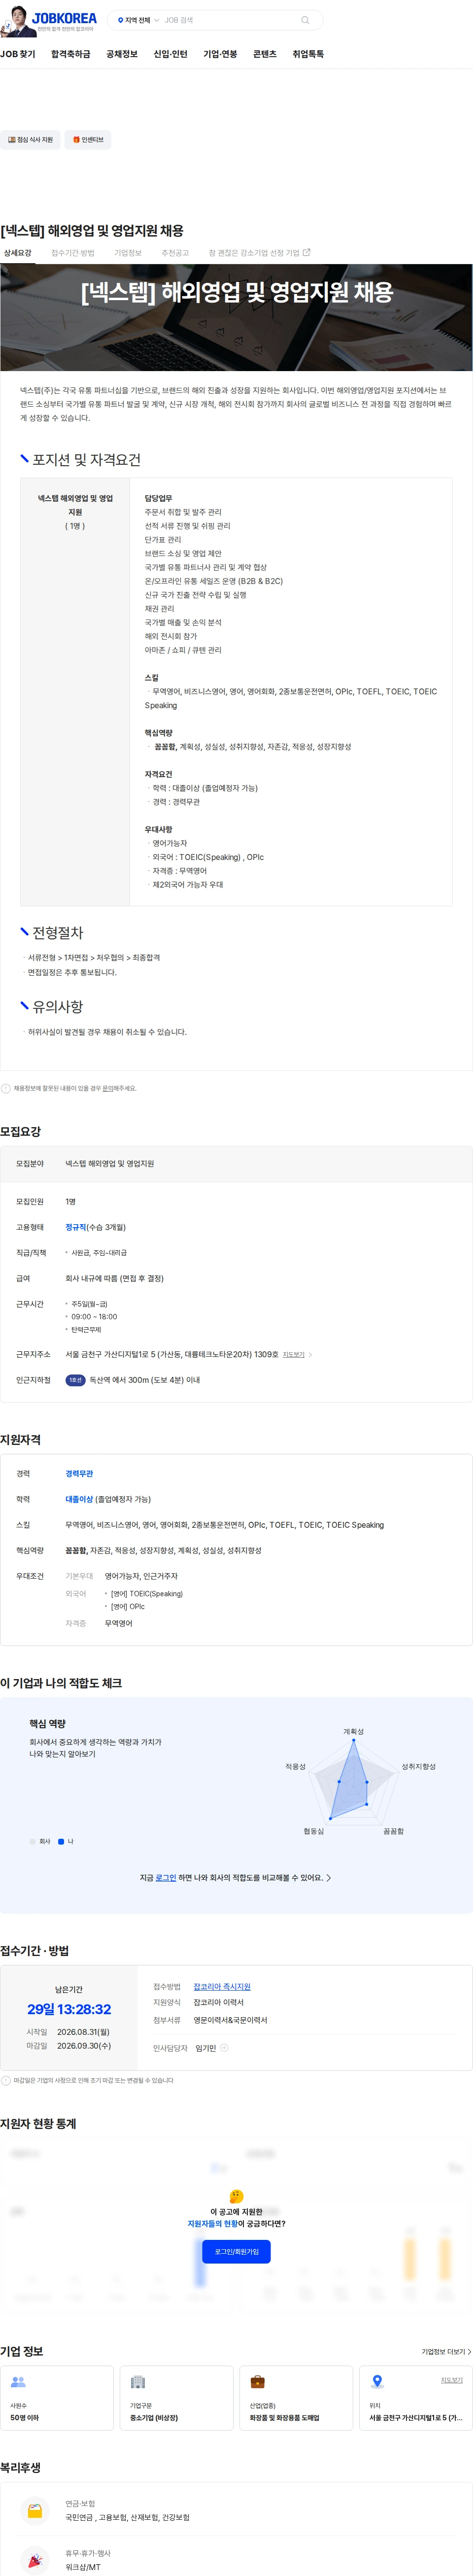Click the chevron after 지도보기 address link

pyautogui.click(x=310, y=1355)
